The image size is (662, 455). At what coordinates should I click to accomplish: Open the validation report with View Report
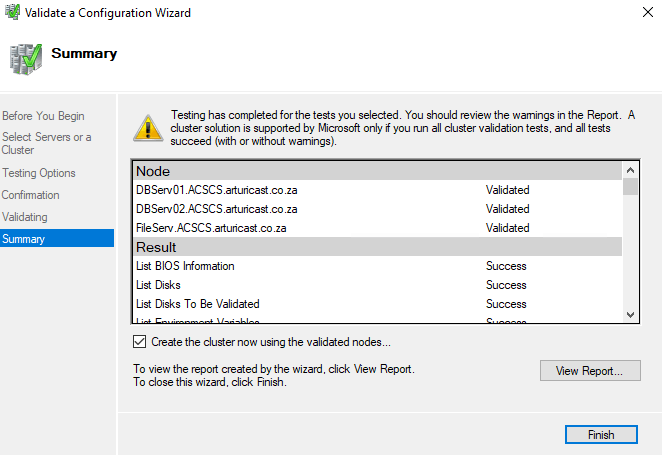tap(589, 371)
